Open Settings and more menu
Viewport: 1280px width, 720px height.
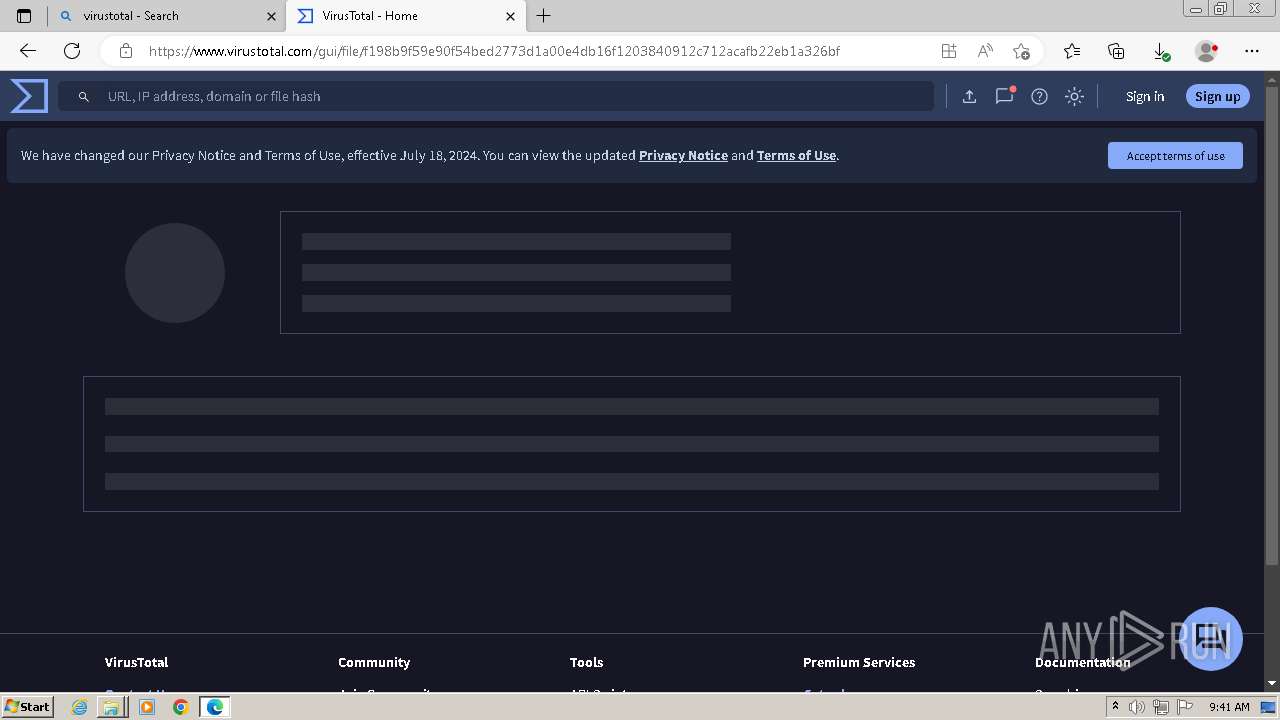click(1252, 51)
